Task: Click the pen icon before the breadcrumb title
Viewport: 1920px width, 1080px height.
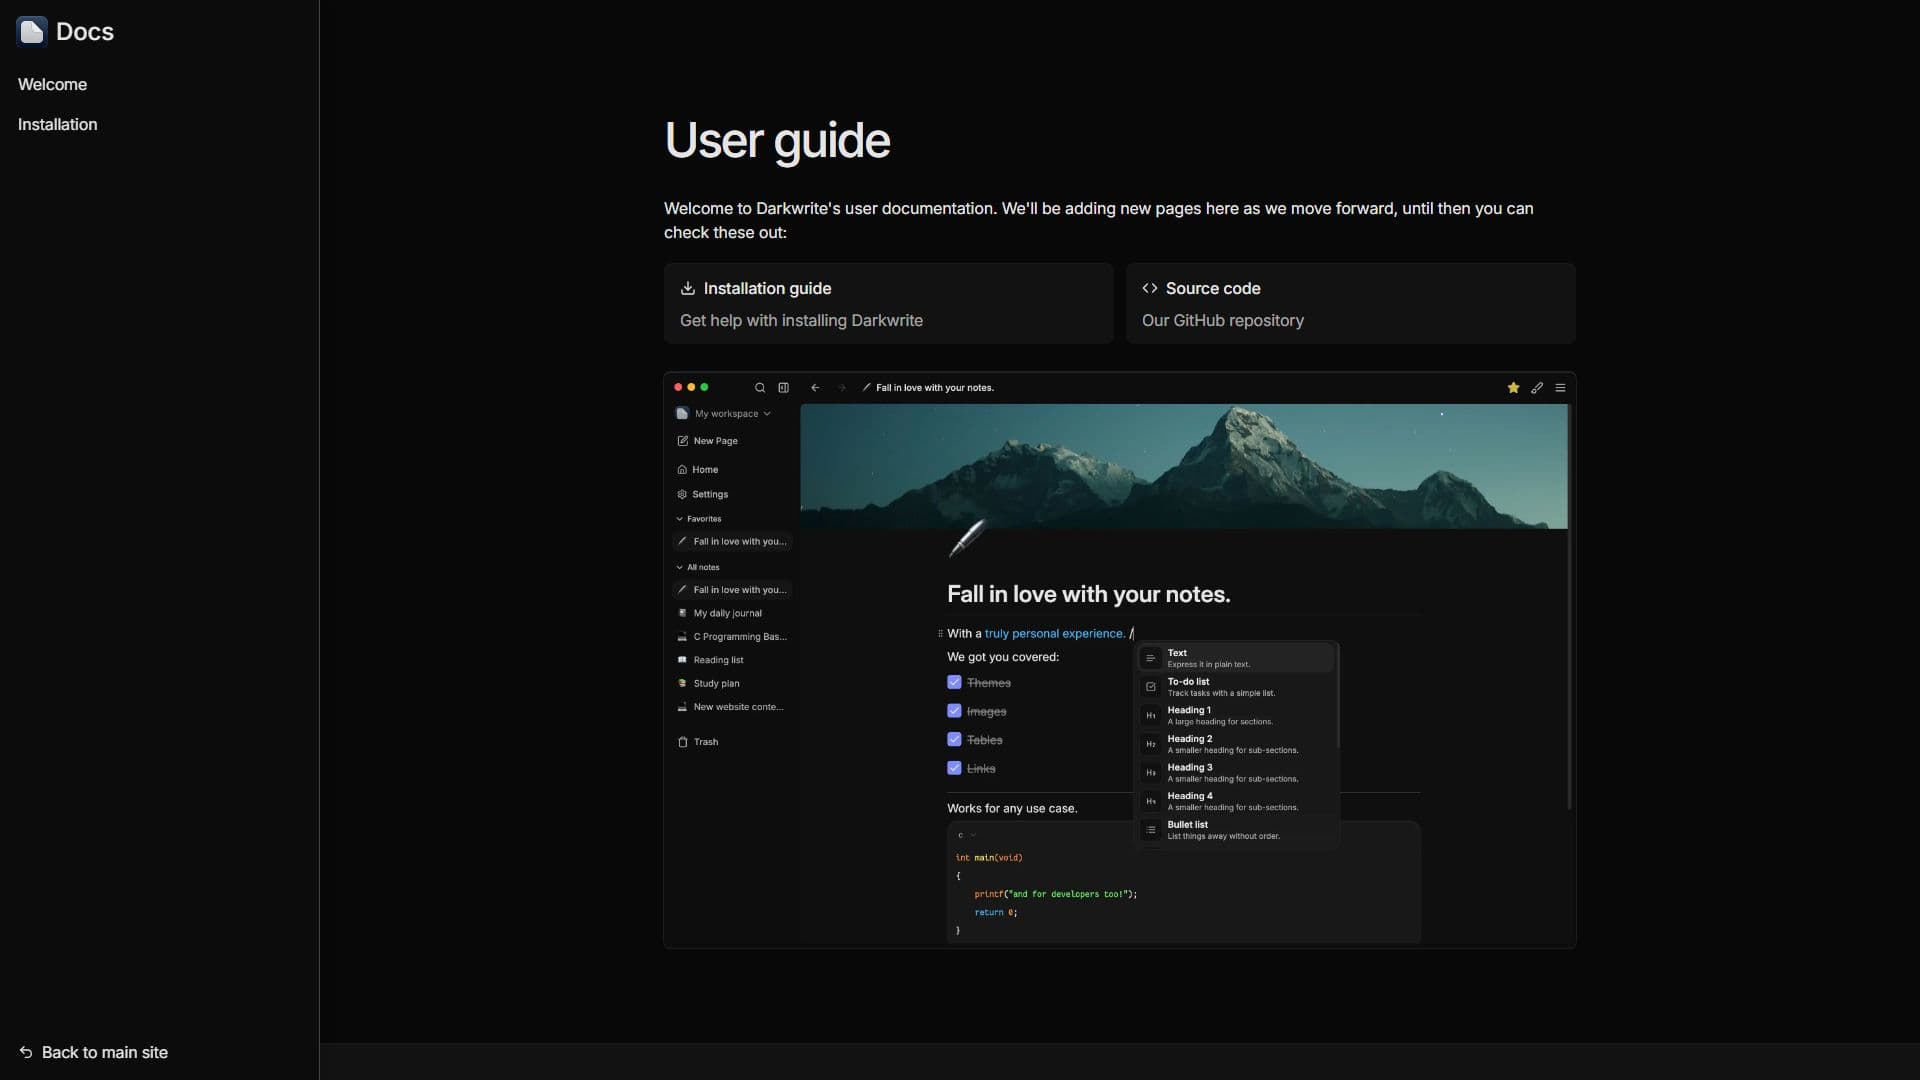Action: pos(866,388)
